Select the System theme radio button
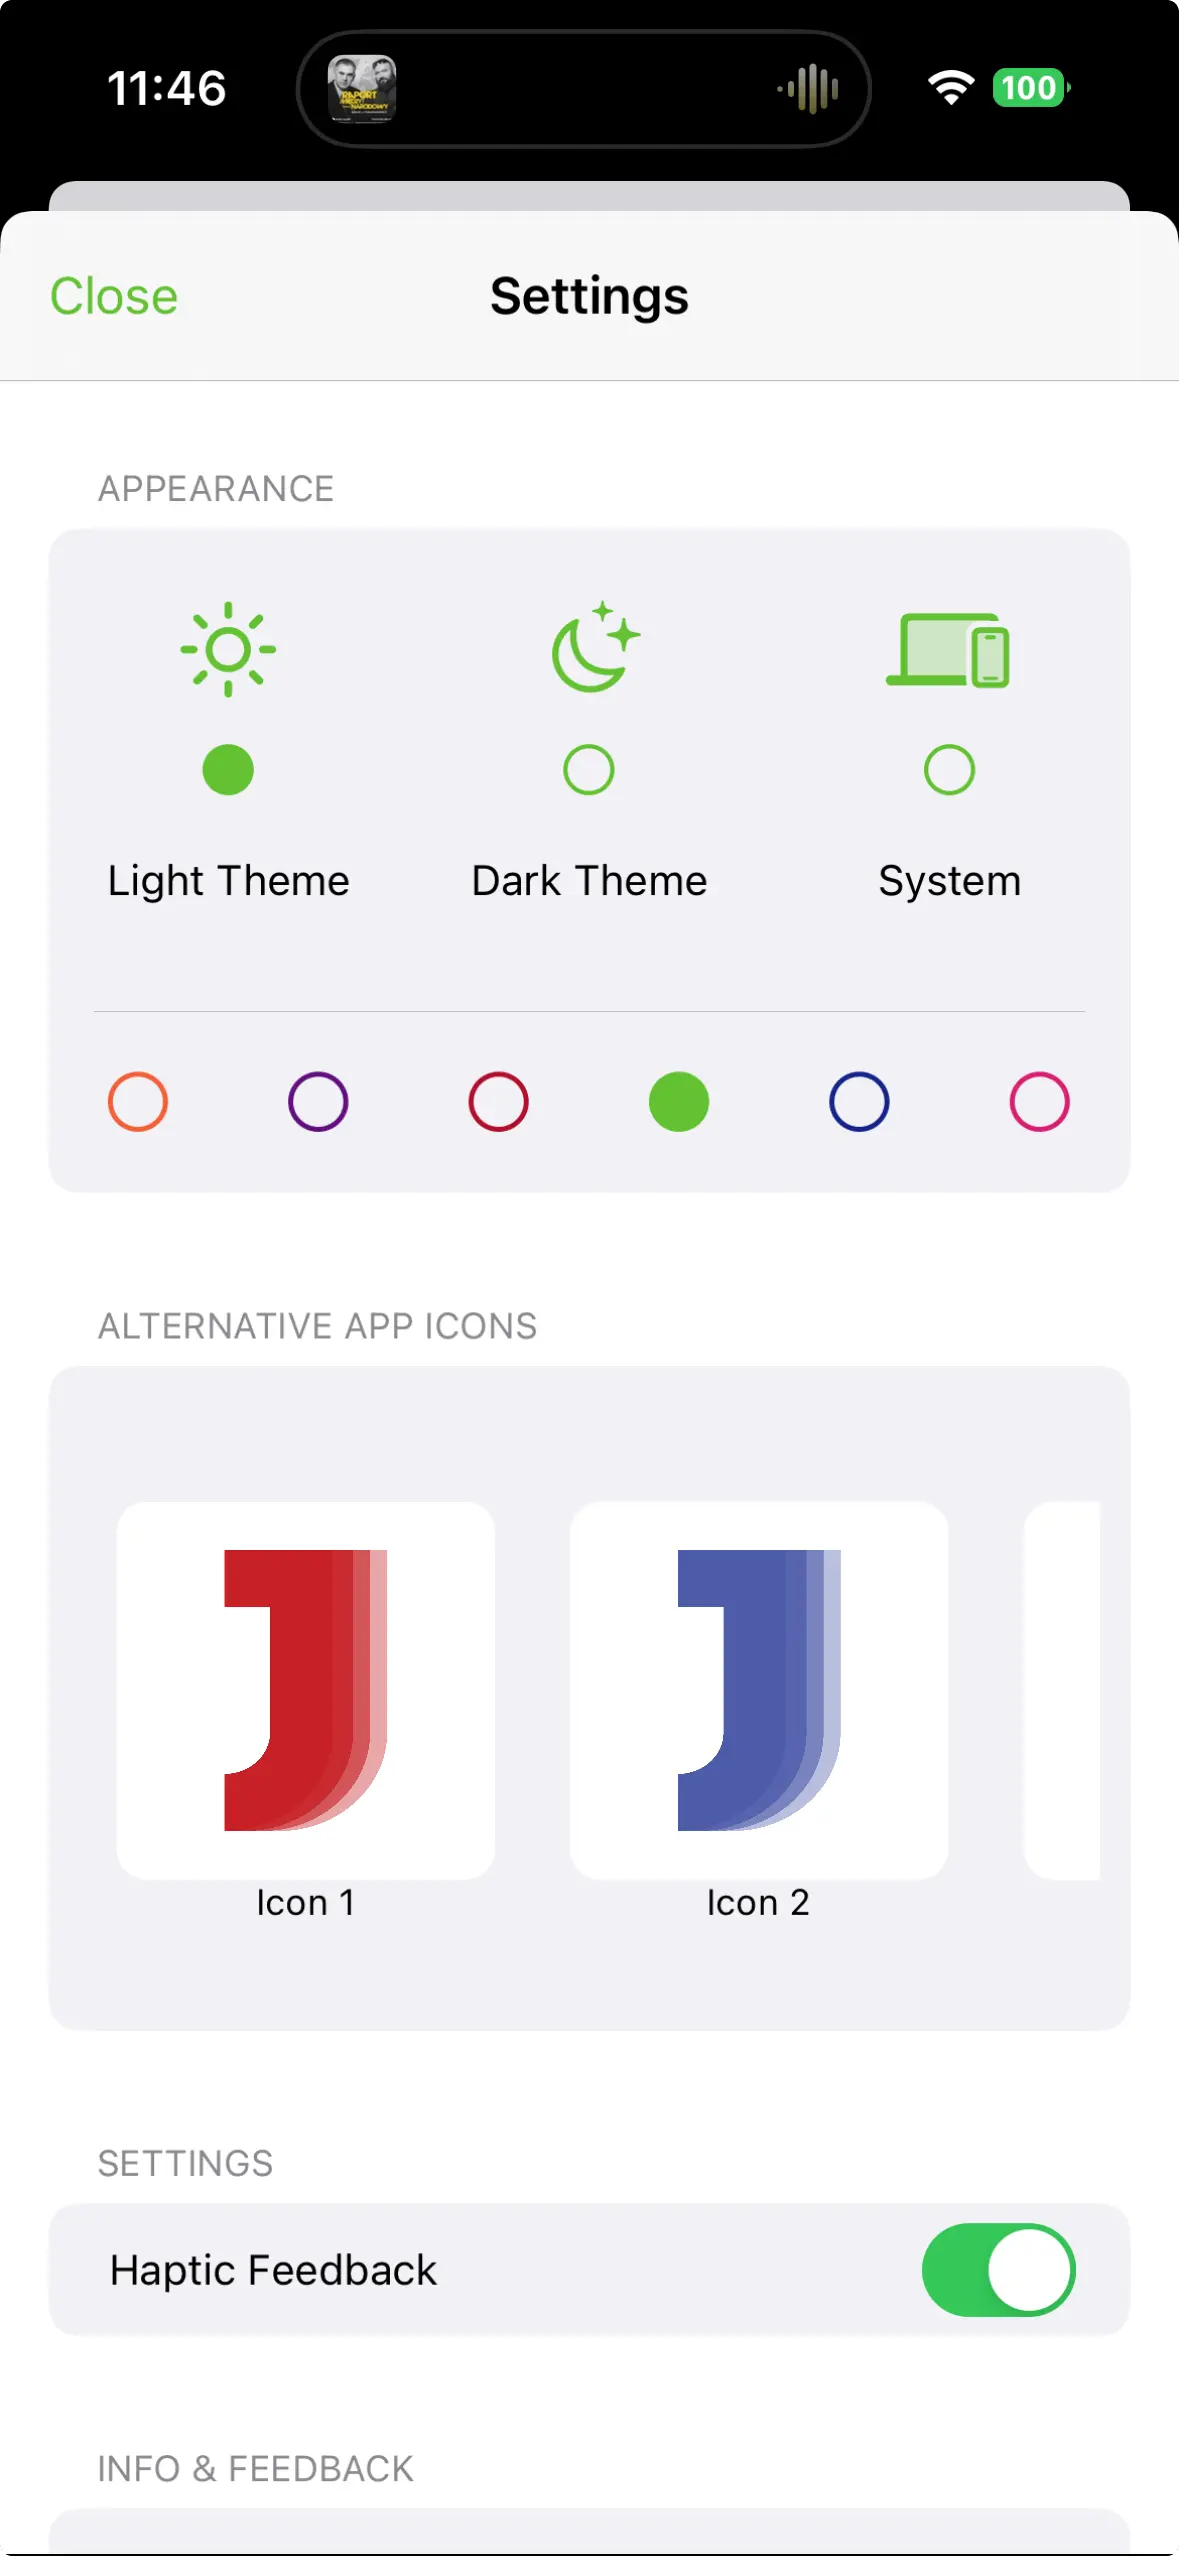Viewport: 1179px width, 2556px height. [949, 770]
